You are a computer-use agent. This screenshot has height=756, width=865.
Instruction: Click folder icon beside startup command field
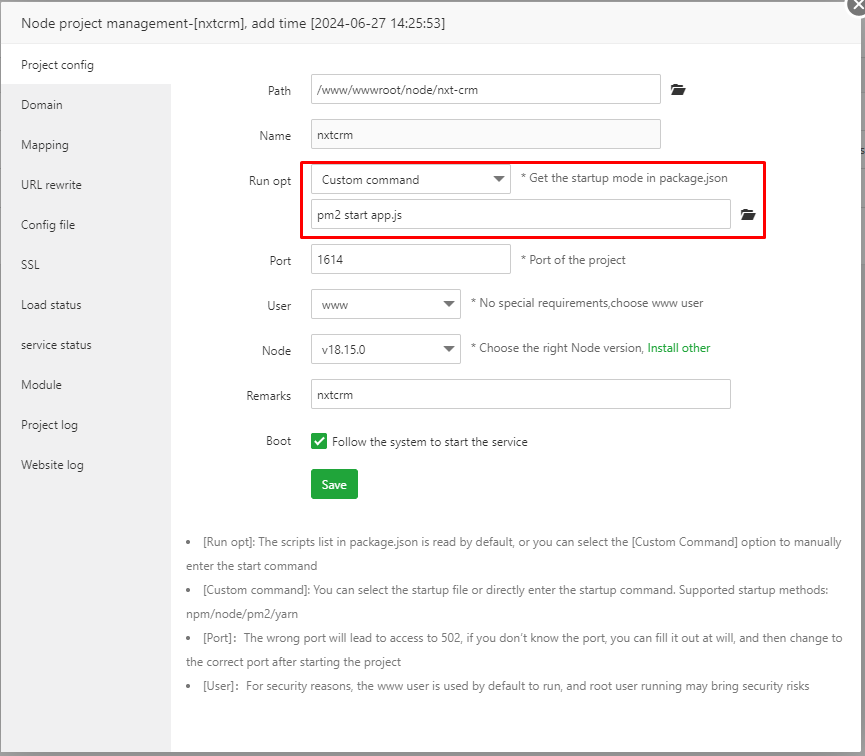747,215
